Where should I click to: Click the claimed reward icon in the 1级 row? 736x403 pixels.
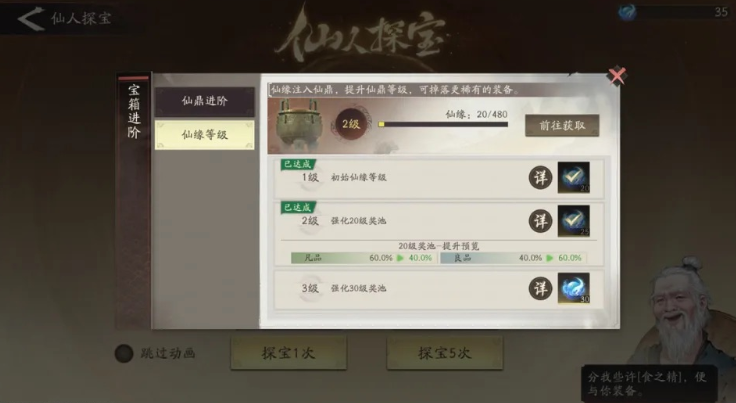[x=574, y=177]
